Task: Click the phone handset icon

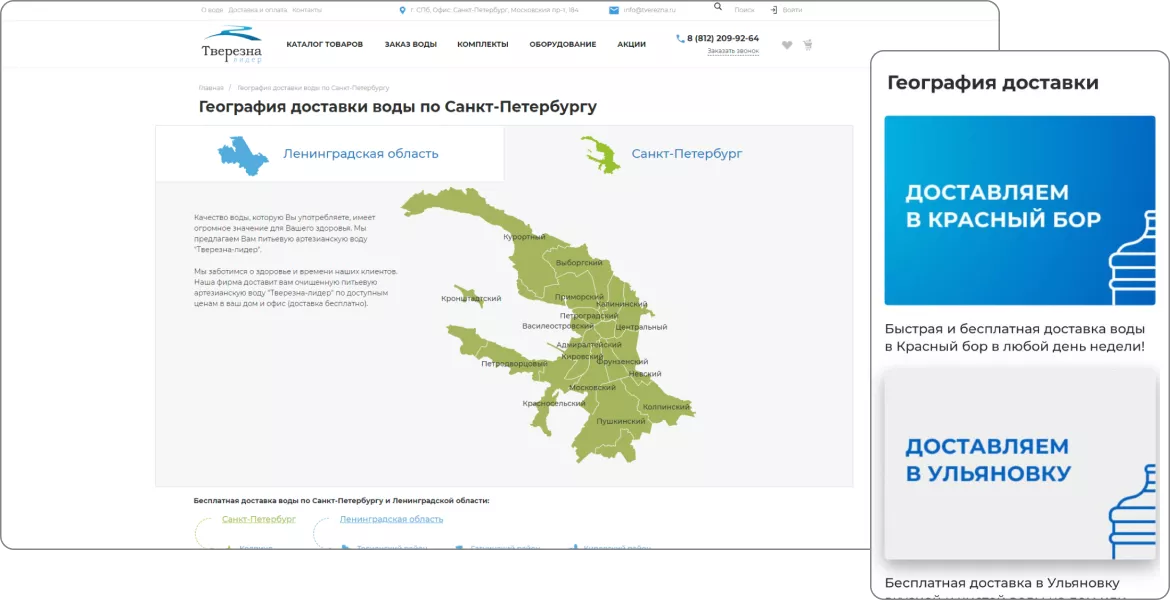Action: (680, 39)
